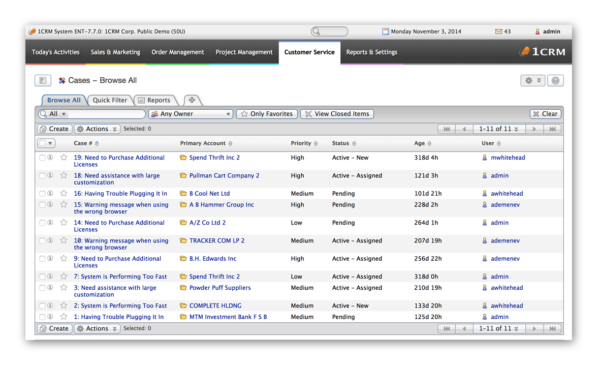Screen dimensions: 600x366
Task: Focus the global search field in the header
Action: pos(329,31)
